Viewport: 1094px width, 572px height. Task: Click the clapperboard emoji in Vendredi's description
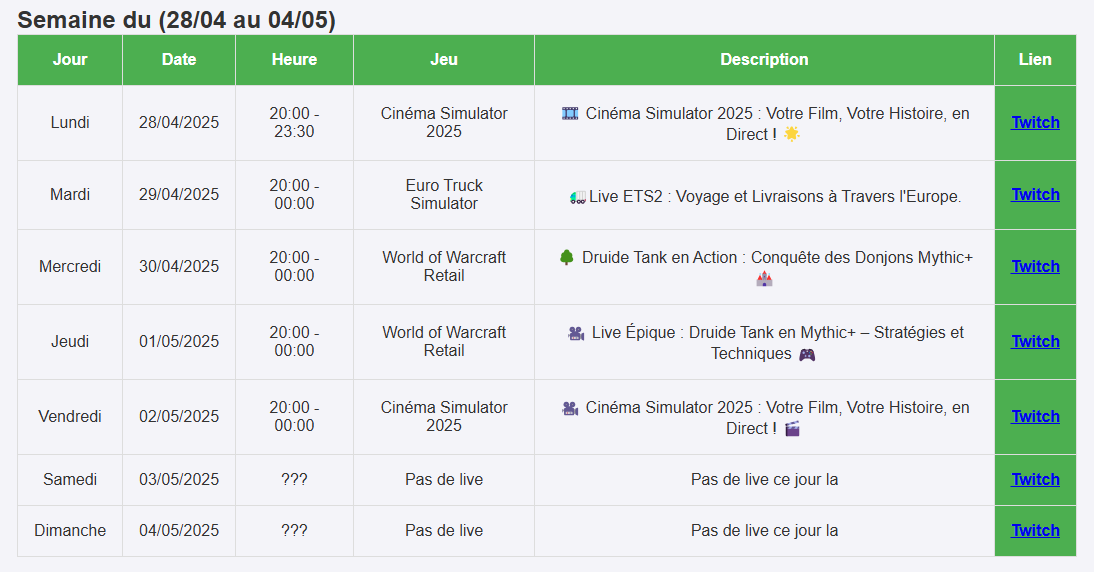click(792, 428)
